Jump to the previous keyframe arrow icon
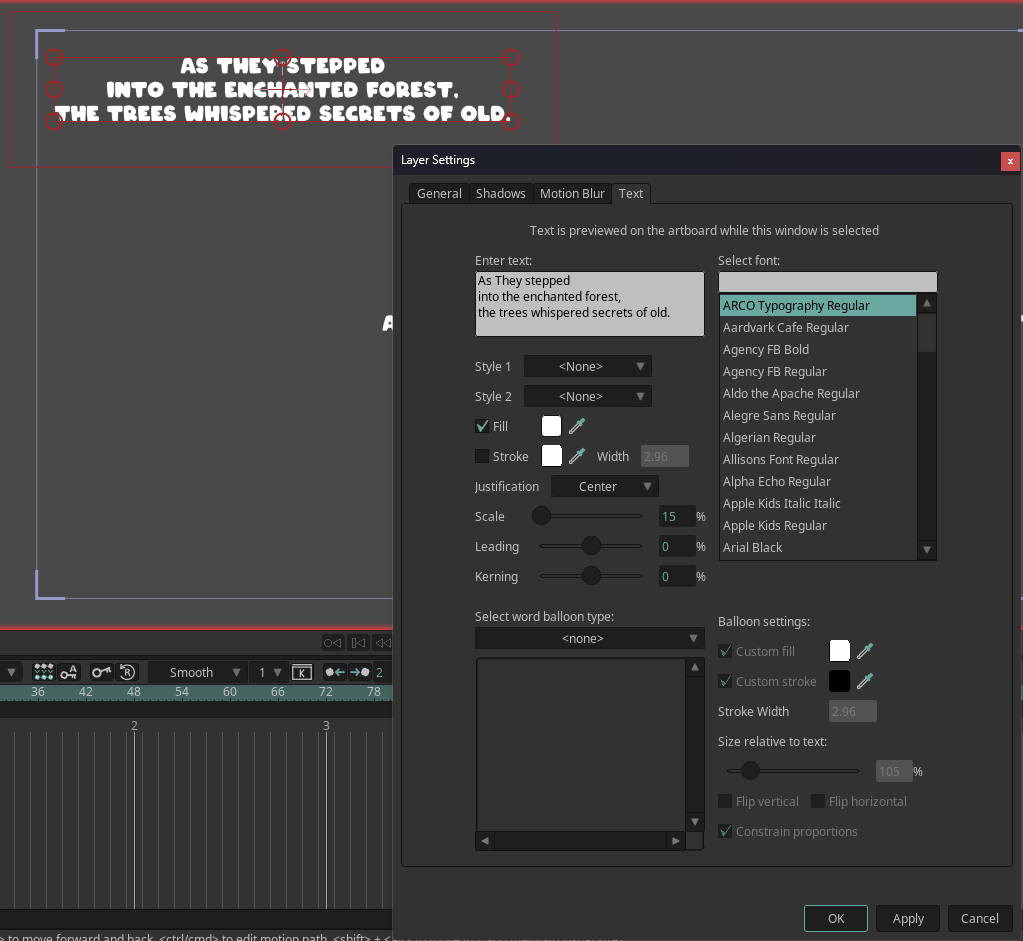The width and height of the screenshot is (1023, 941). point(335,672)
